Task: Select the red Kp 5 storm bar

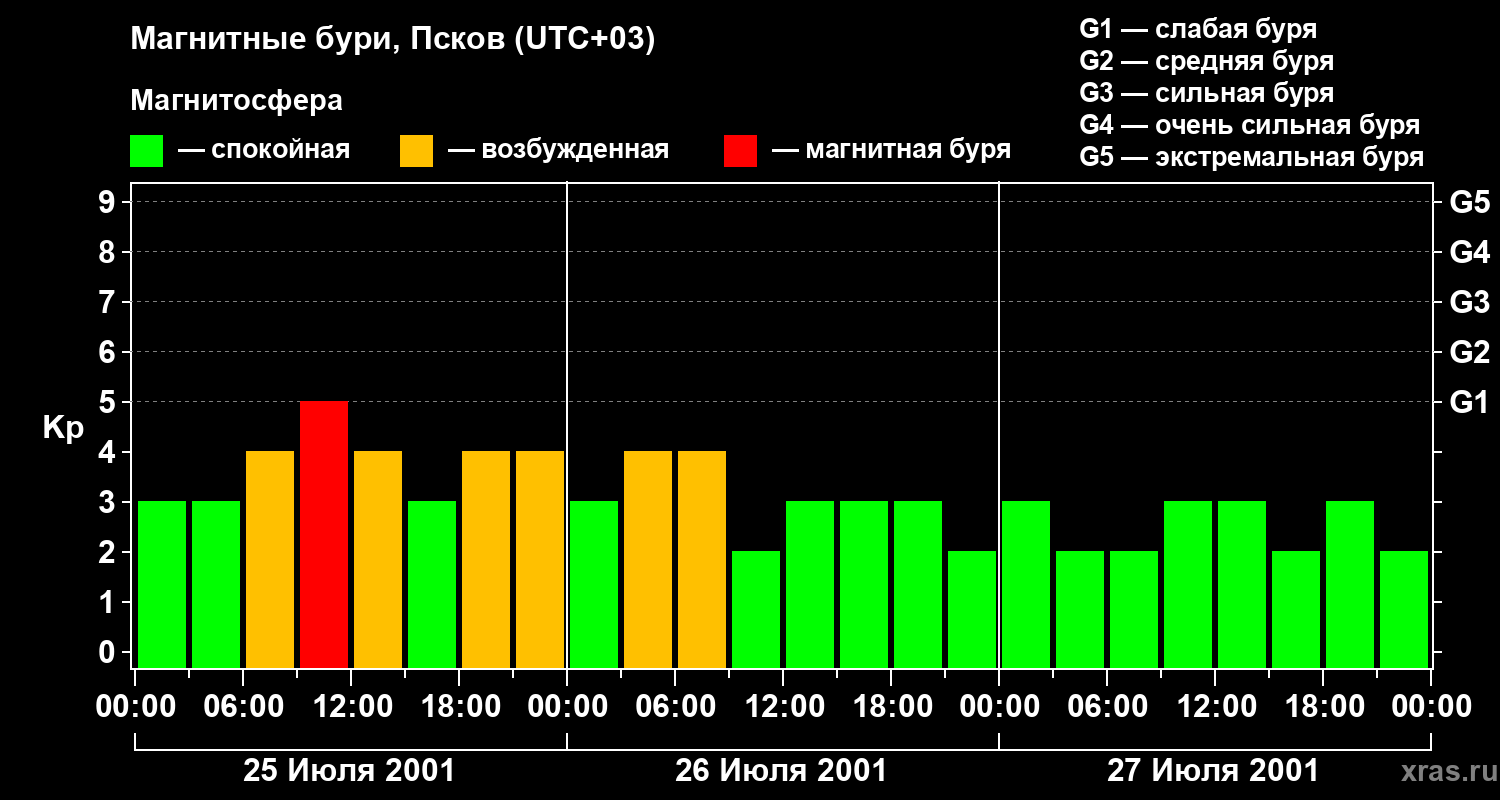Action: [324, 534]
